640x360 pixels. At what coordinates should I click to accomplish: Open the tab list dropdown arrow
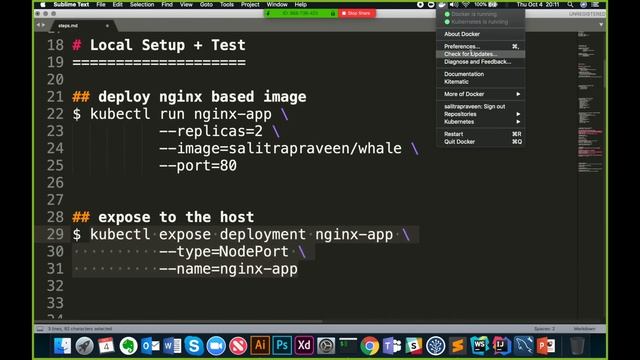point(601,24)
